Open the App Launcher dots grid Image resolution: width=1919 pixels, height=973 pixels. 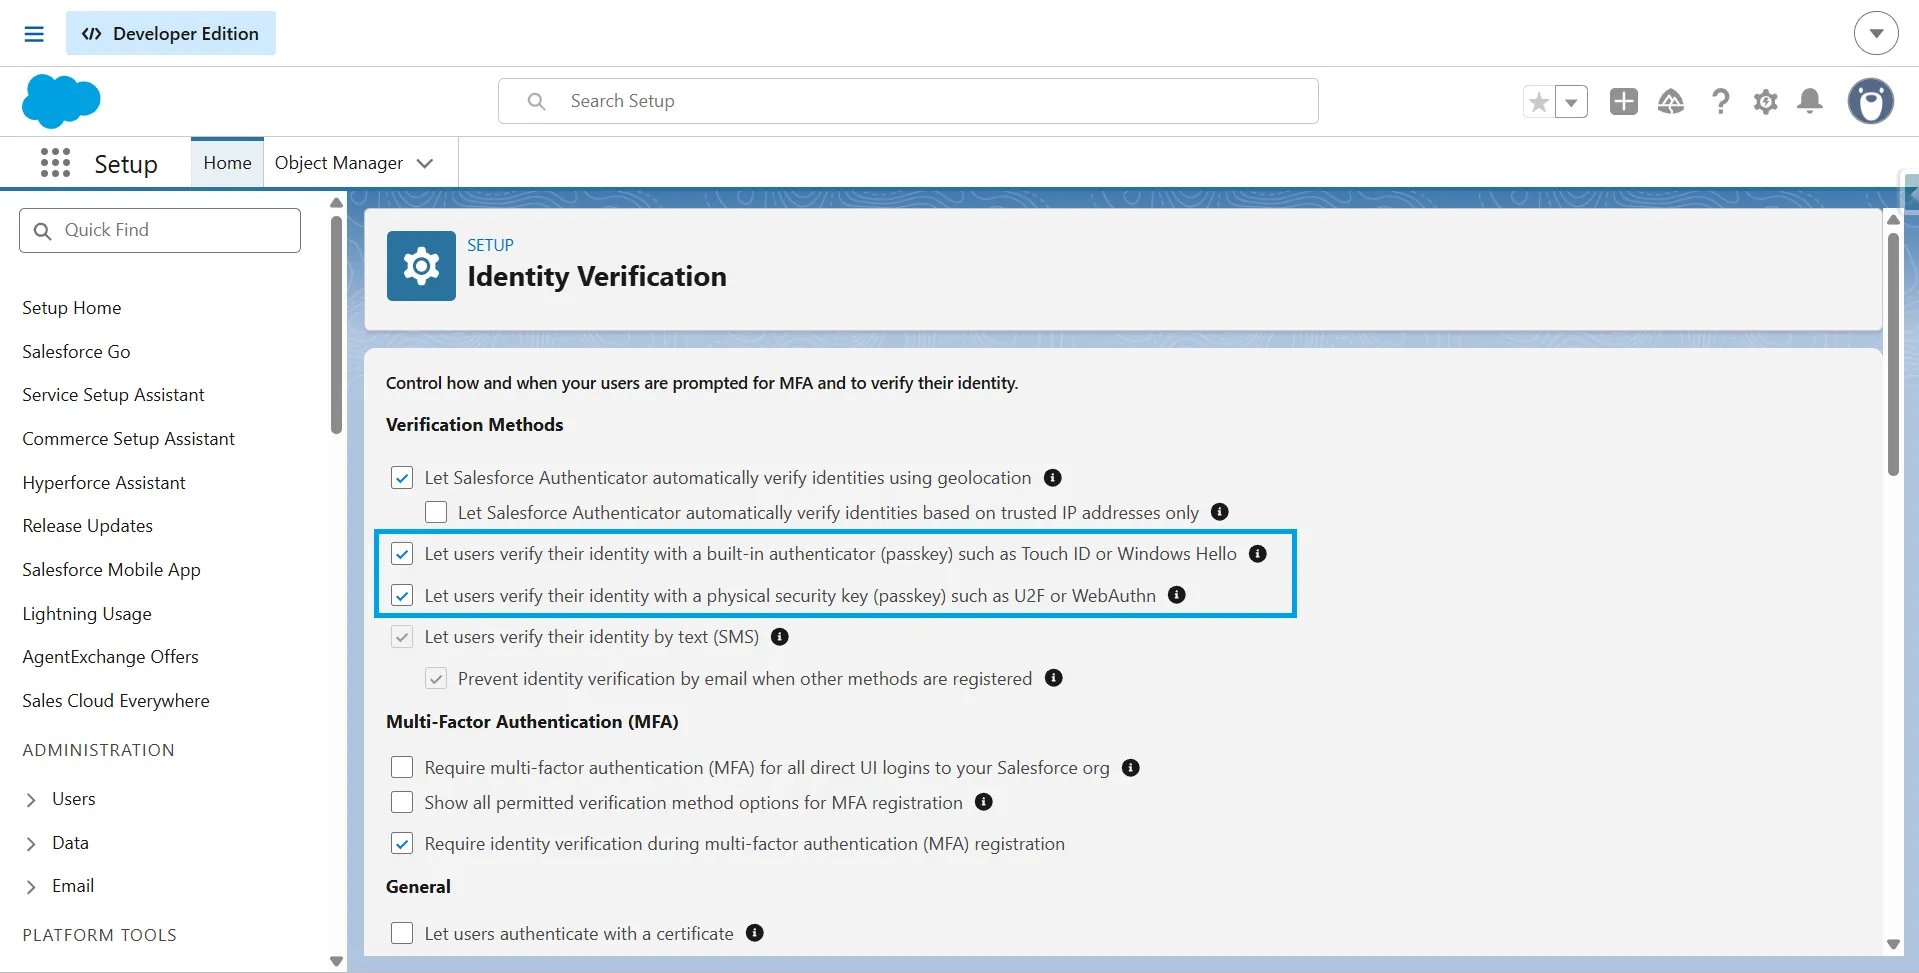click(55, 163)
